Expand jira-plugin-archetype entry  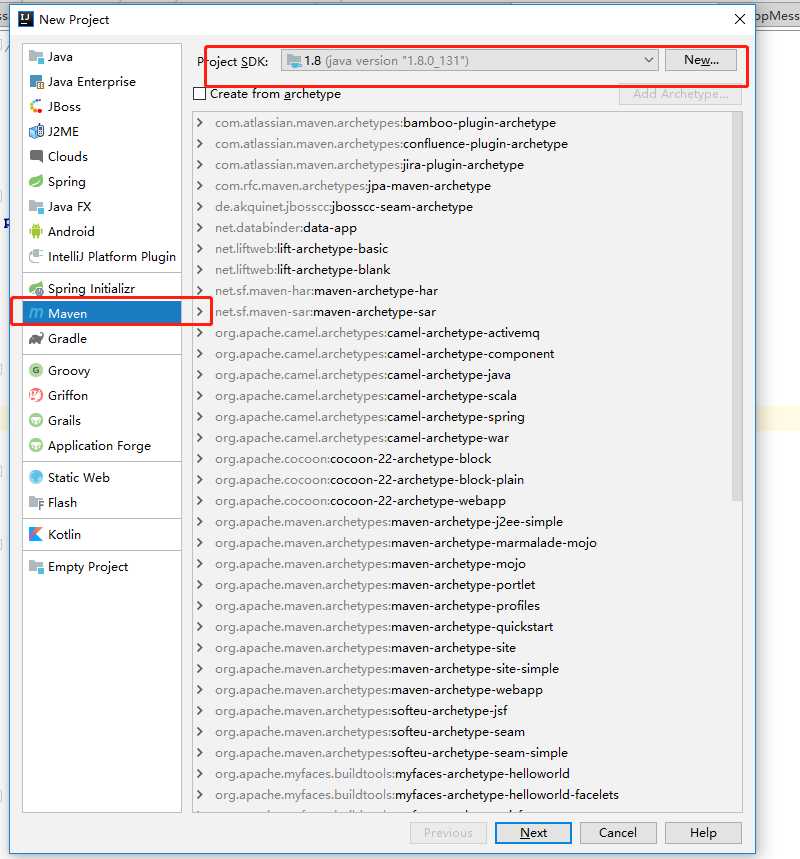[200, 164]
